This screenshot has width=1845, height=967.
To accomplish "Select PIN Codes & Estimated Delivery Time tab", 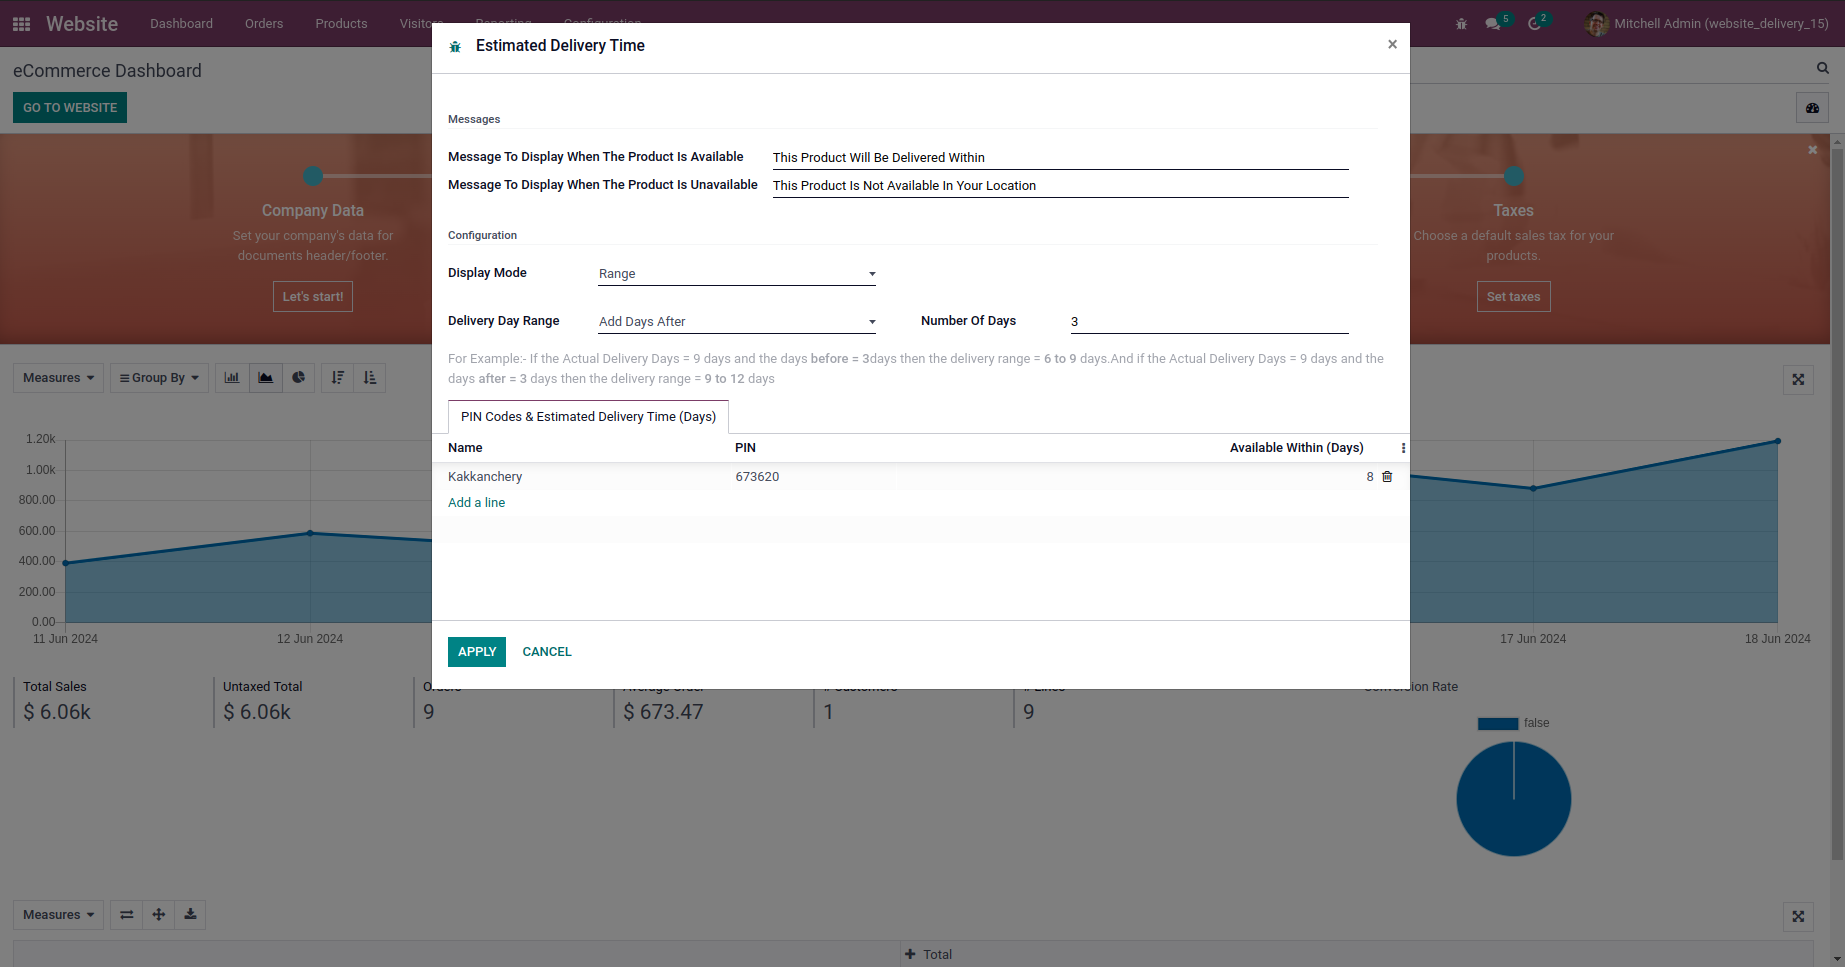I will click(x=588, y=417).
